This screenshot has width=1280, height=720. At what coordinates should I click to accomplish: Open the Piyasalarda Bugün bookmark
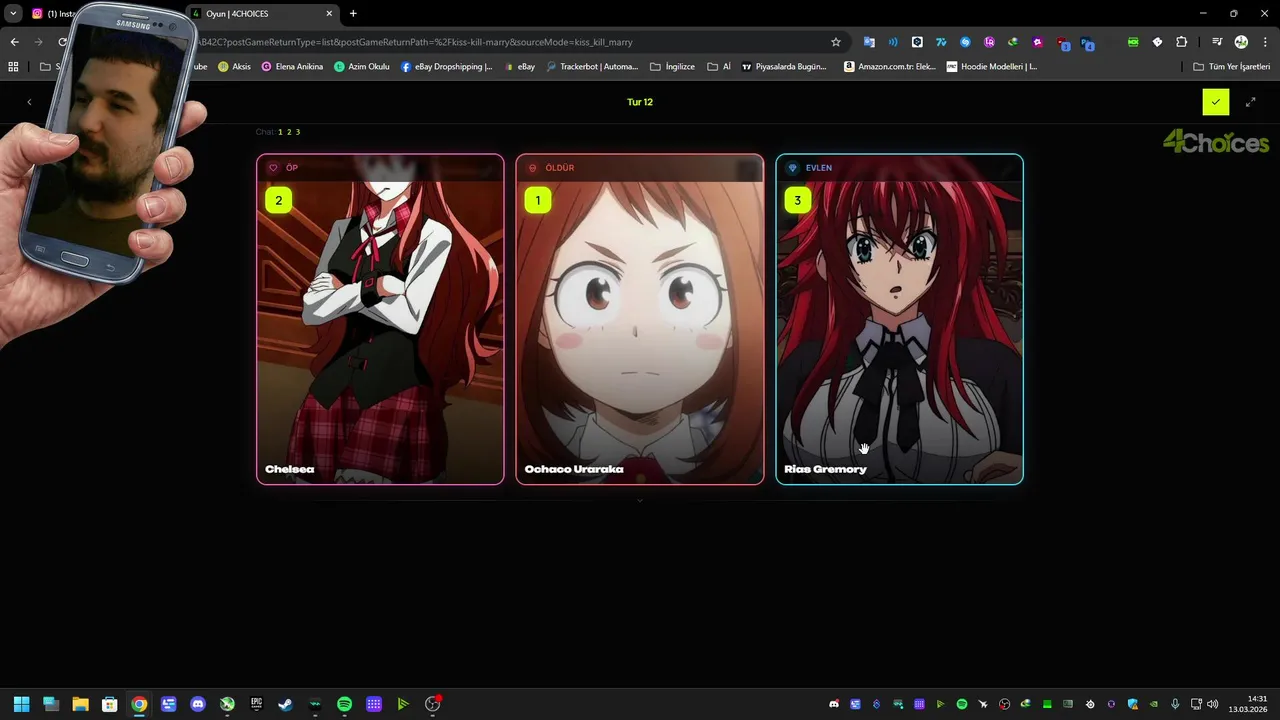(784, 67)
